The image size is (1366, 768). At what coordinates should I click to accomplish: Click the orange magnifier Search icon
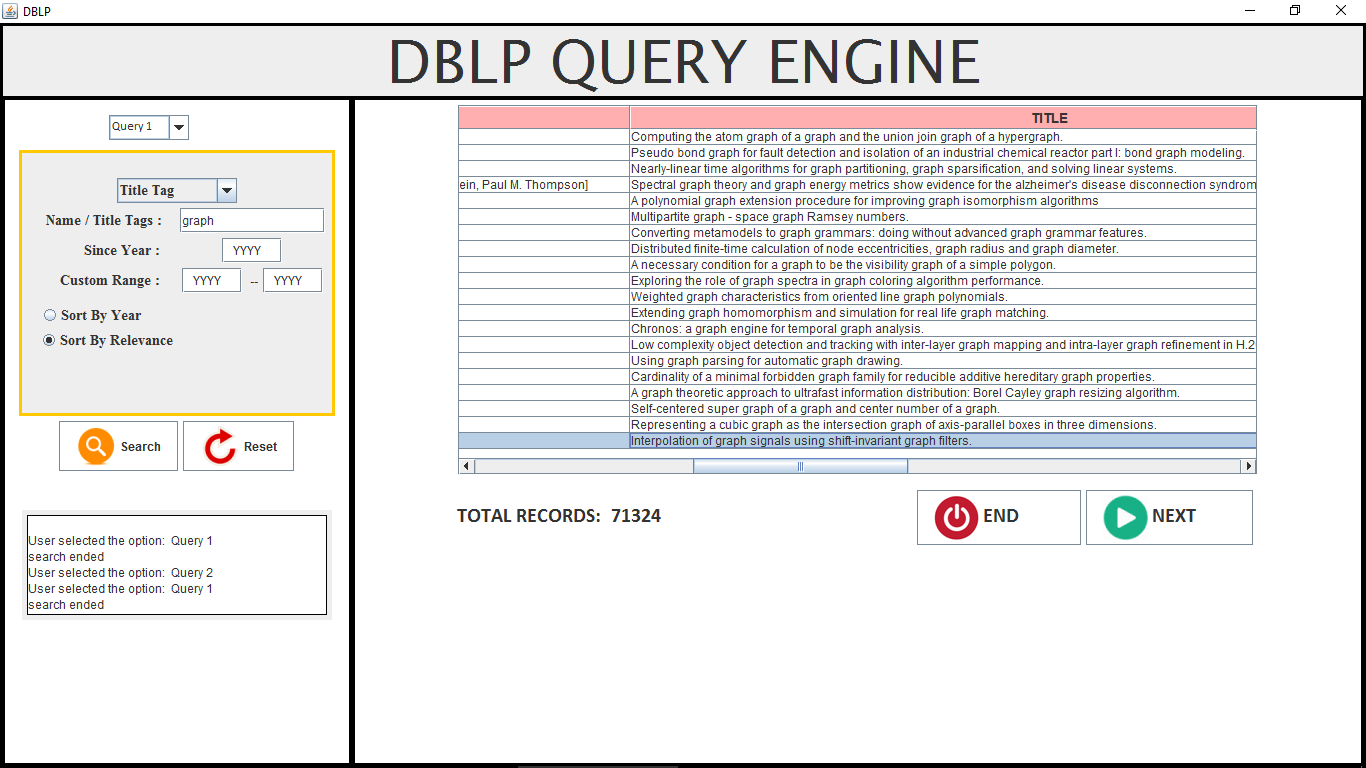click(x=95, y=446)
